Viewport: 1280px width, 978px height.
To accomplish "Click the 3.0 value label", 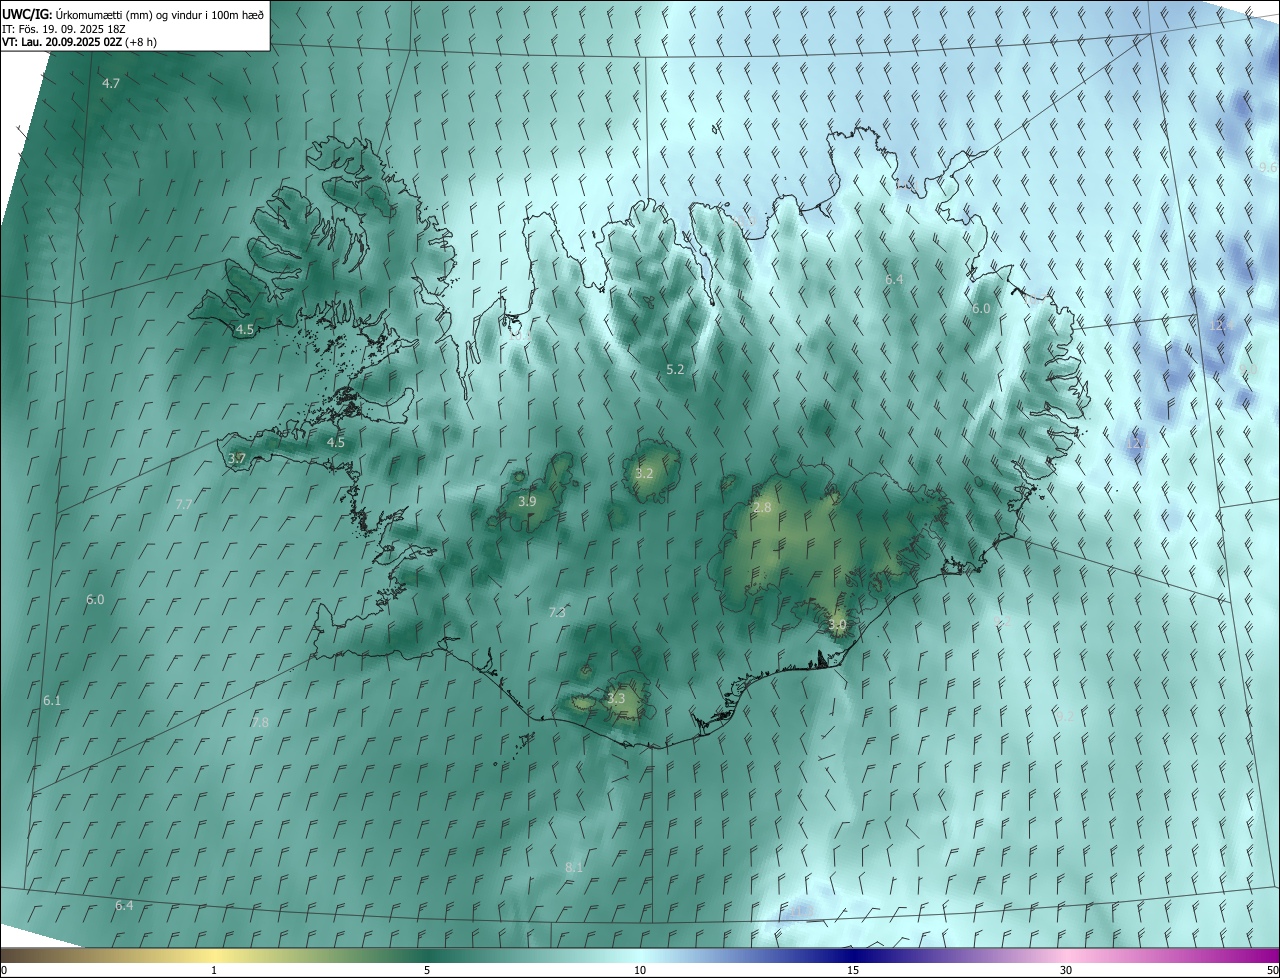I will (837, 625).
